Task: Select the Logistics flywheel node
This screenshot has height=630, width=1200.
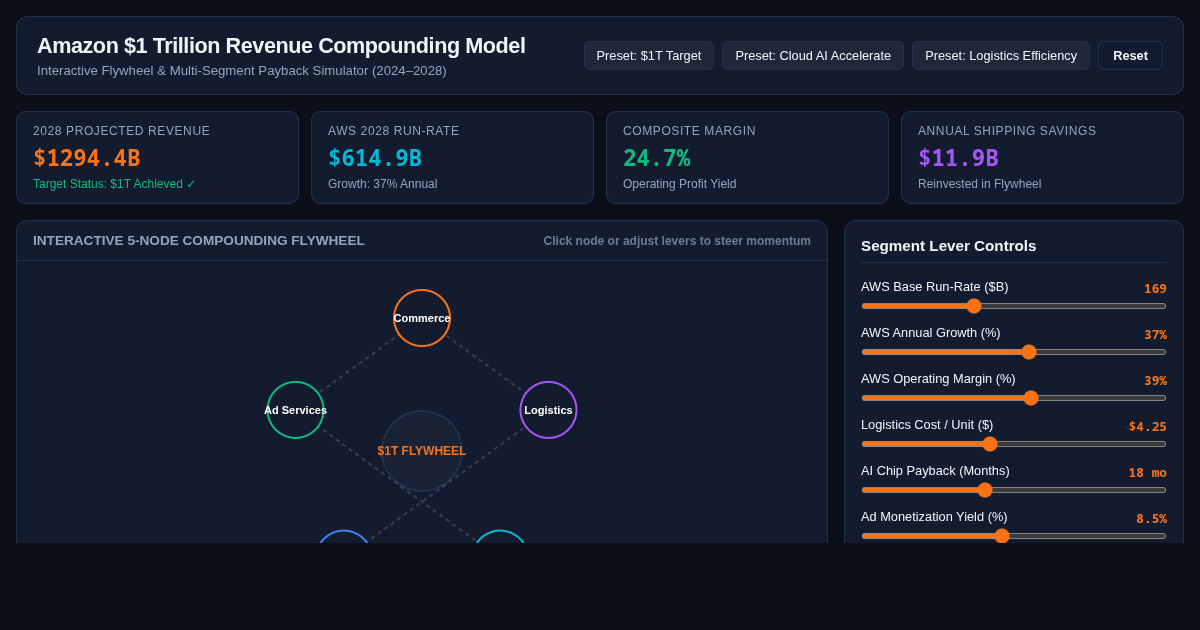Action: click(548, 410)
